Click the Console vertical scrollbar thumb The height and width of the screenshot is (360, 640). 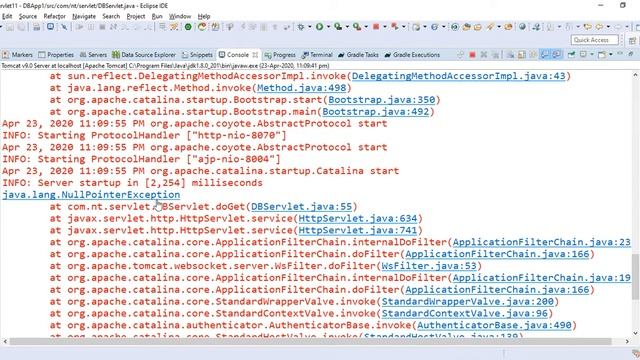coord(636,276)
